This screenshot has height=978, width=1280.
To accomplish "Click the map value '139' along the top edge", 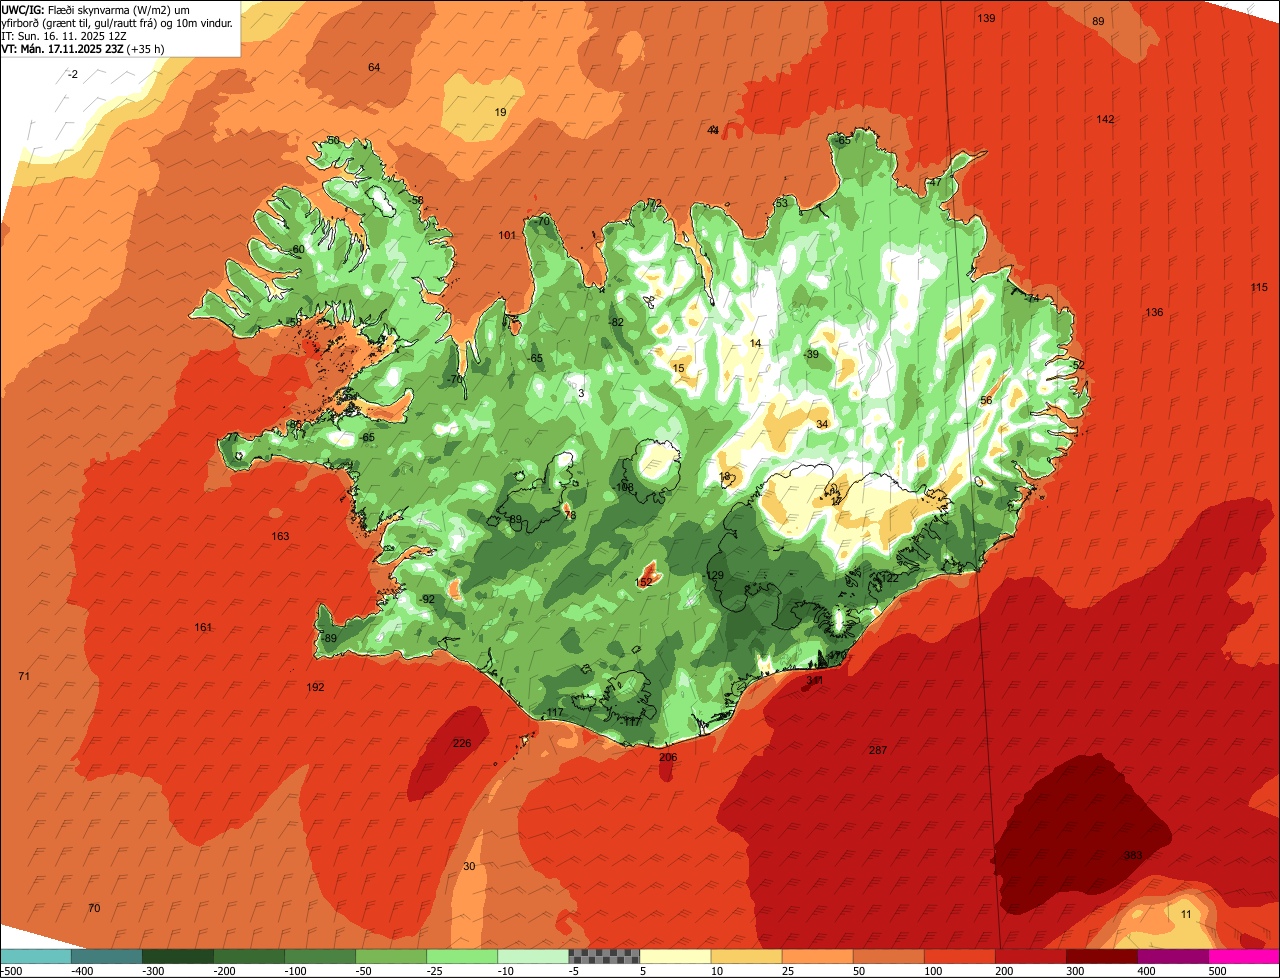I will click(986, 19).
